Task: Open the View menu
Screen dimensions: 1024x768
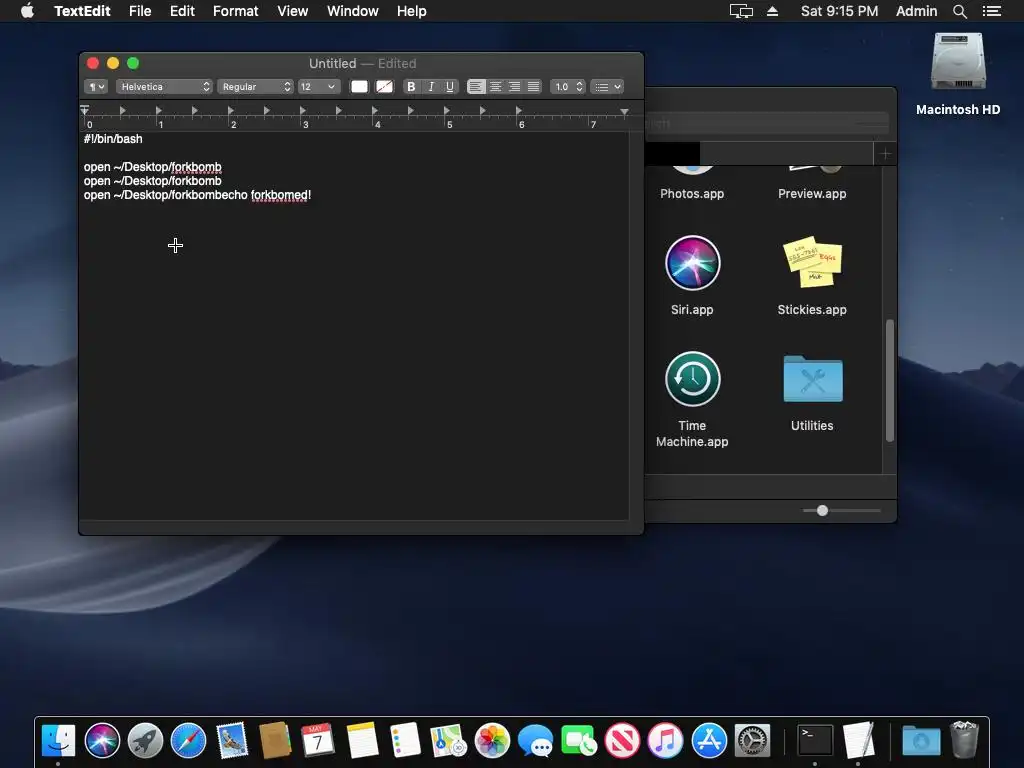Action: coord(293,11)
